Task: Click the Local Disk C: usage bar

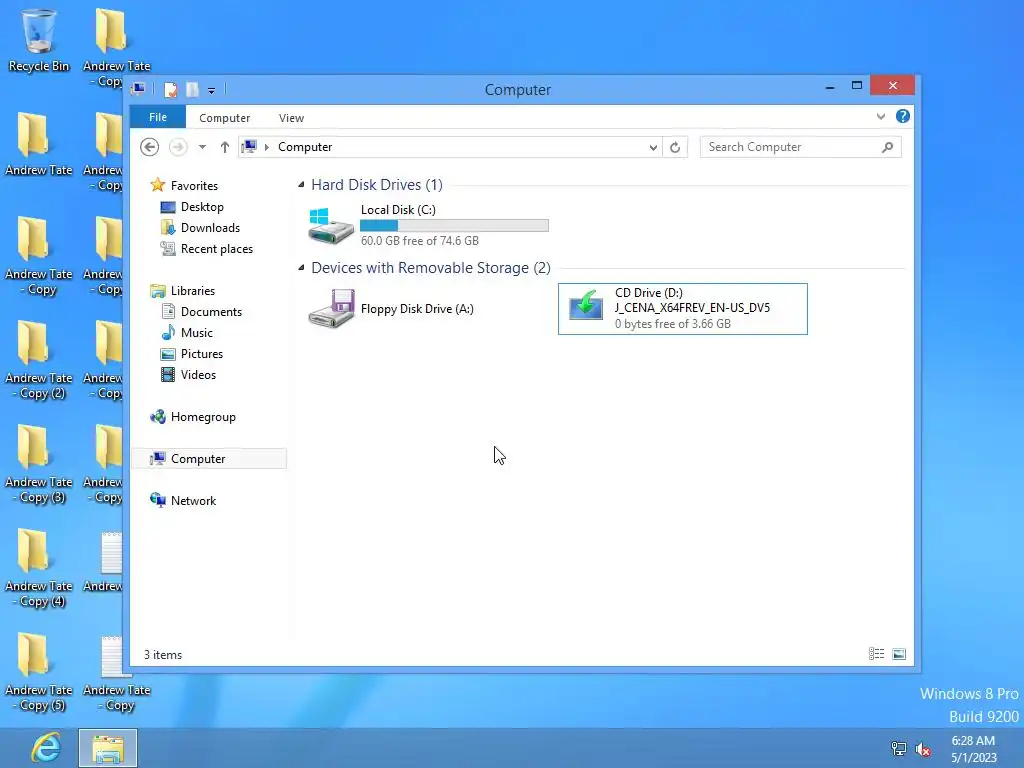Action: click(x=455, y=225)
